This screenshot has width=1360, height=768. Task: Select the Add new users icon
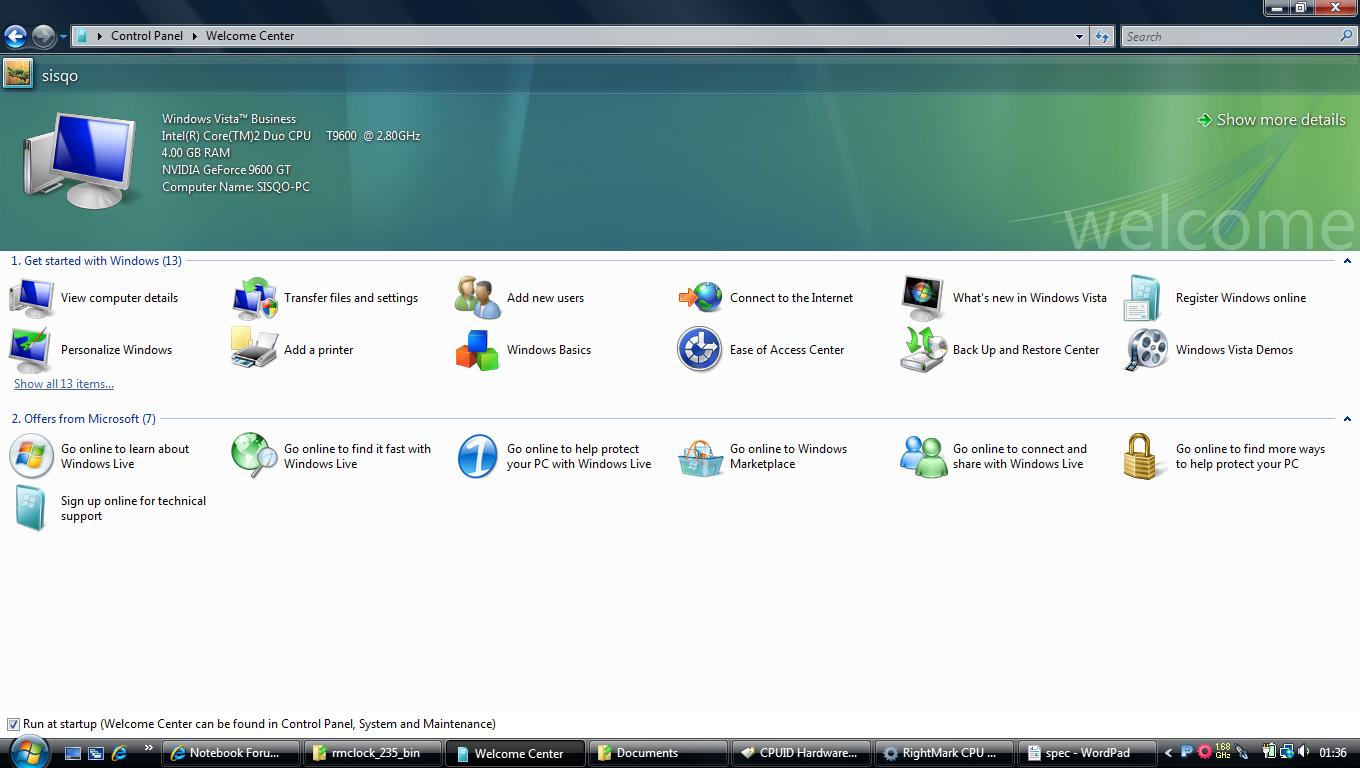(x=478, y=298)
